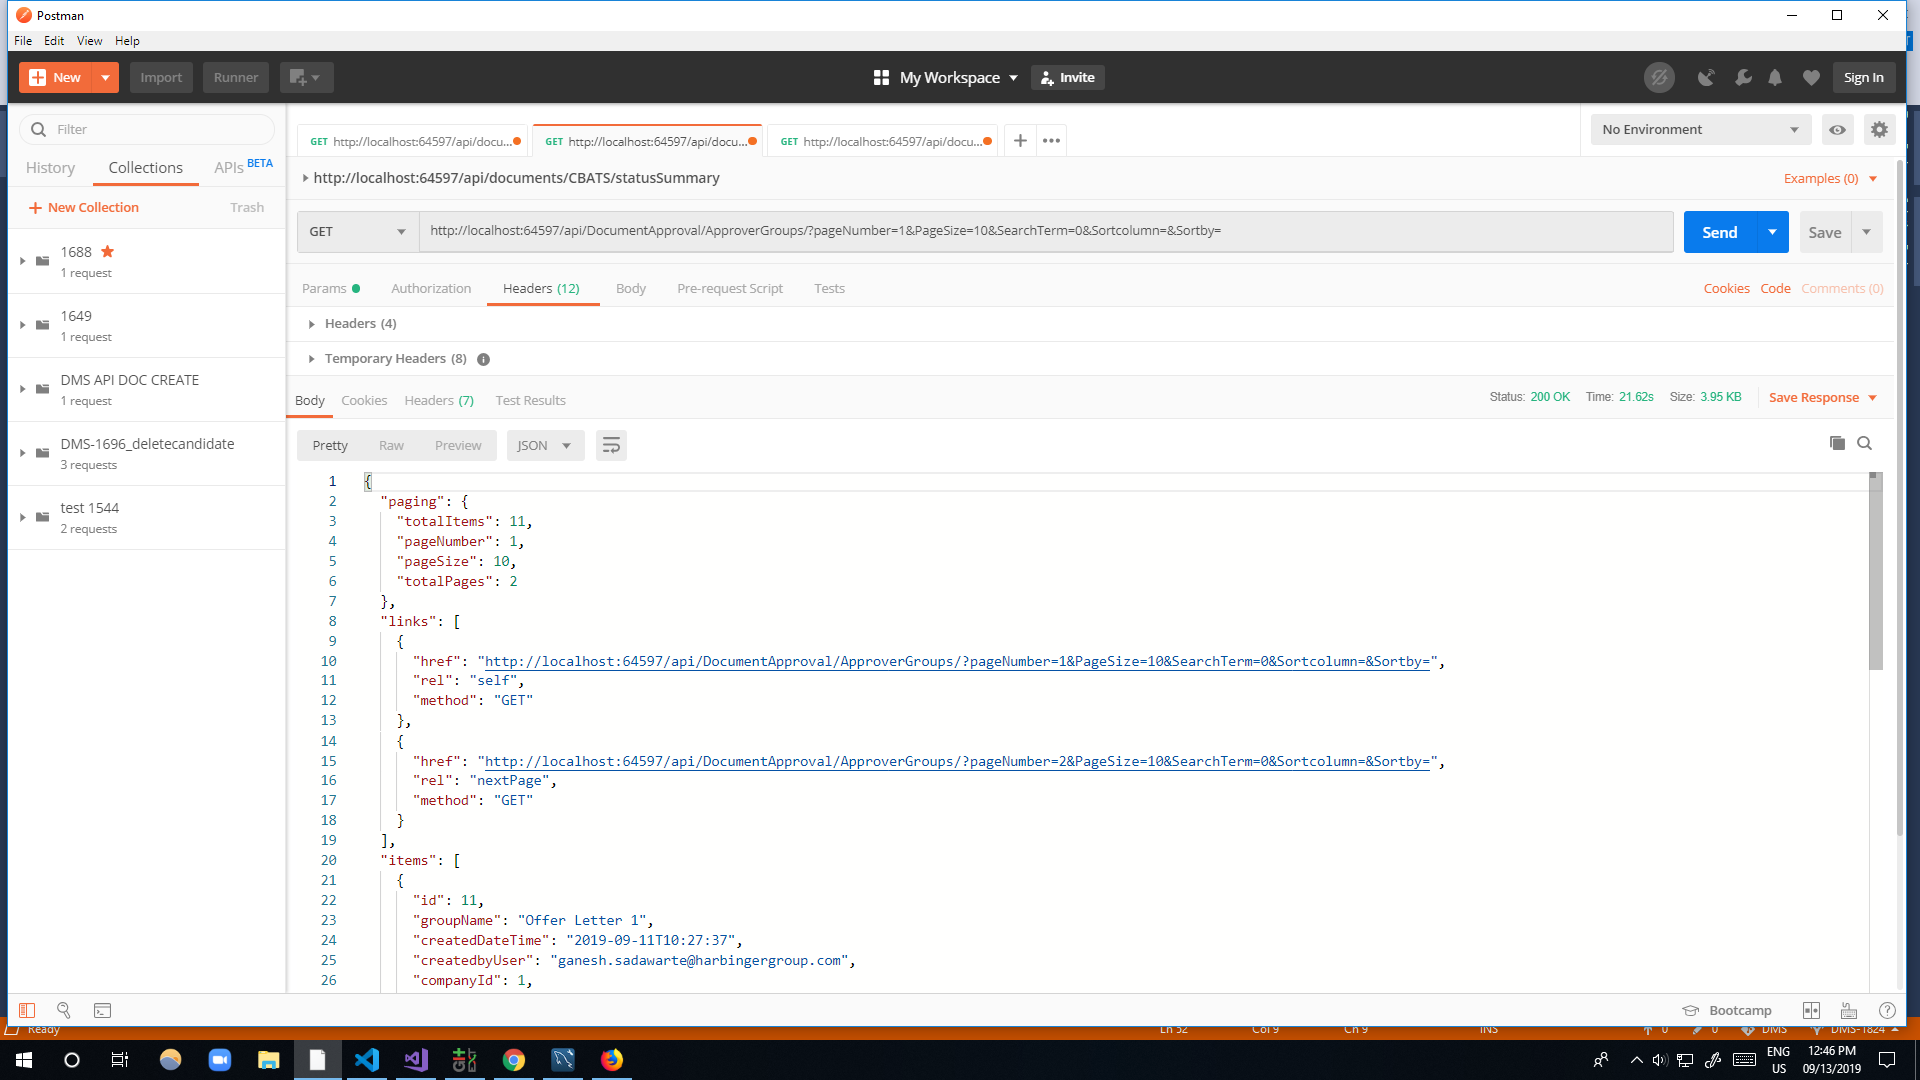Open Zoom from the taskbar
This screenshot has height=1080, width=1920.
pyautogui.click(x=220, y=1059)
